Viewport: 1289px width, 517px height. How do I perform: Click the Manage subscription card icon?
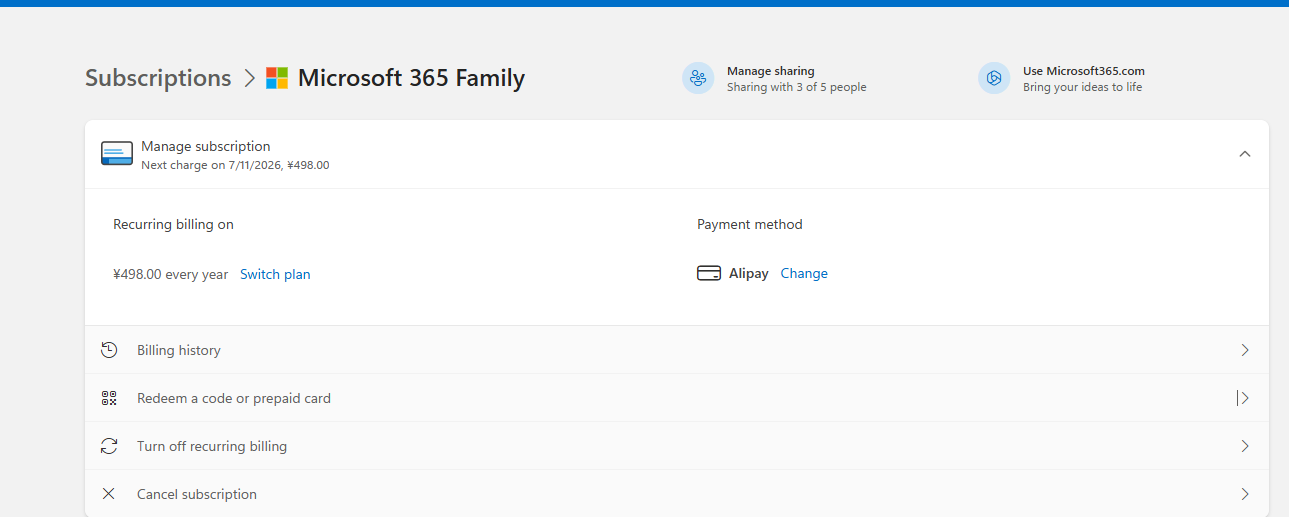tap(117, 154)
